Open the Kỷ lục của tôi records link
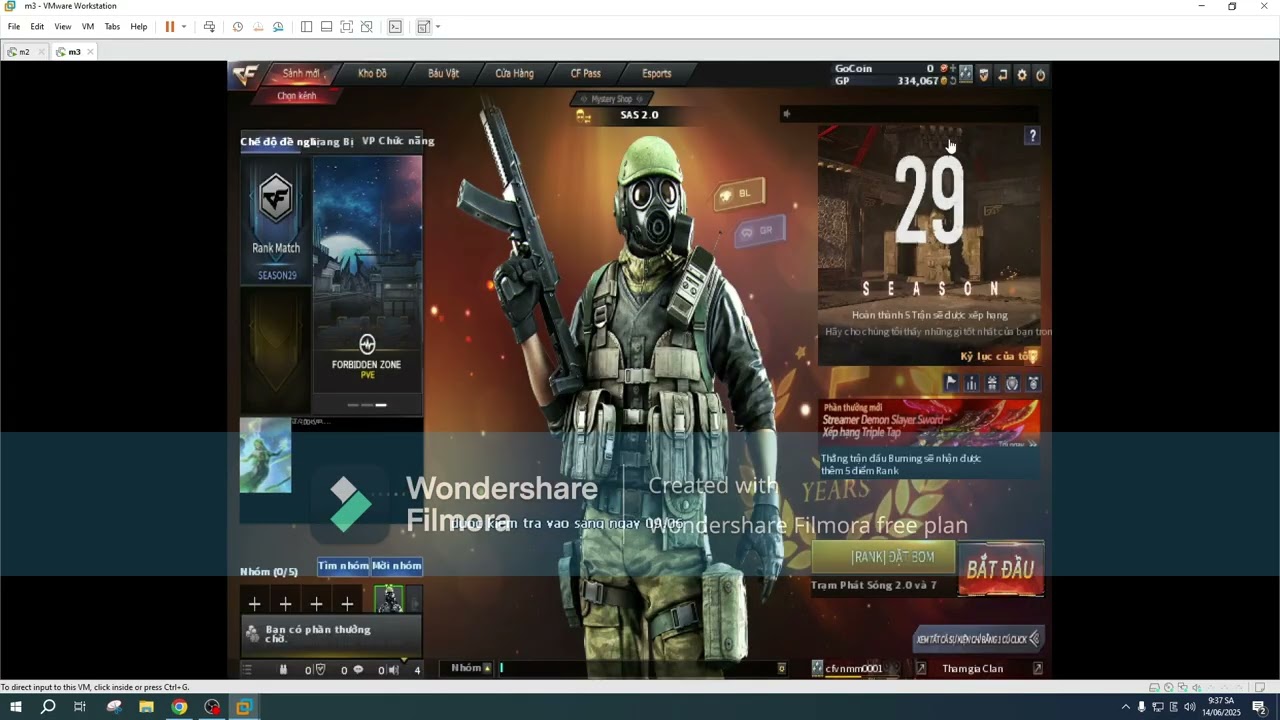Screen dimensions: 1280x720 (999, 356)
